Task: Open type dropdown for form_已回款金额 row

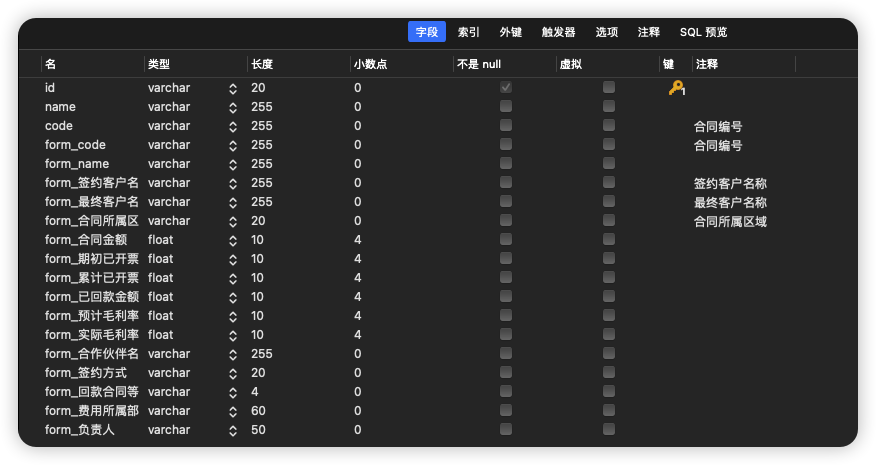Action: click(x=233, y=297)
